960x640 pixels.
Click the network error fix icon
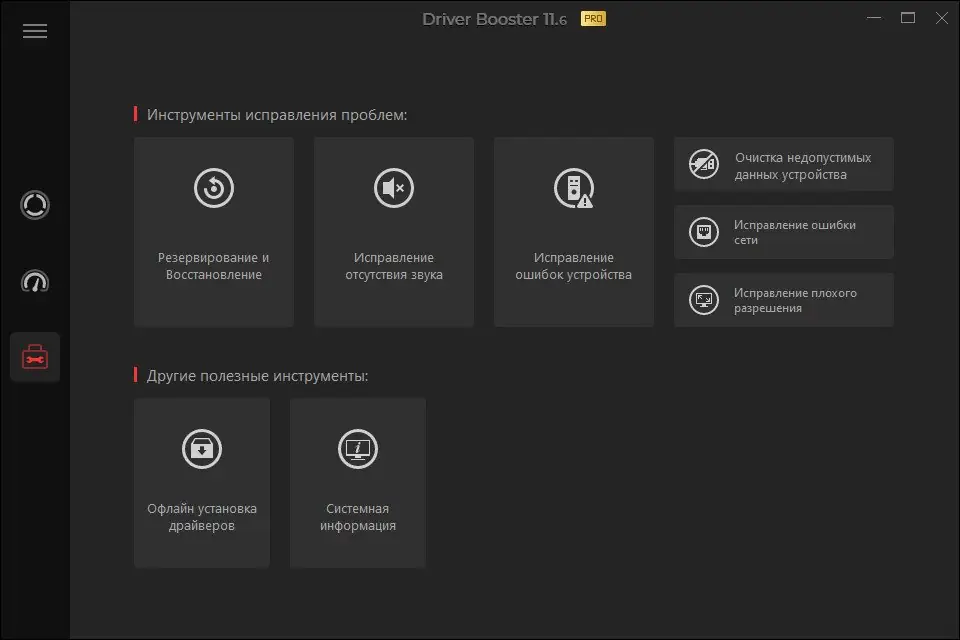[703, 233]
